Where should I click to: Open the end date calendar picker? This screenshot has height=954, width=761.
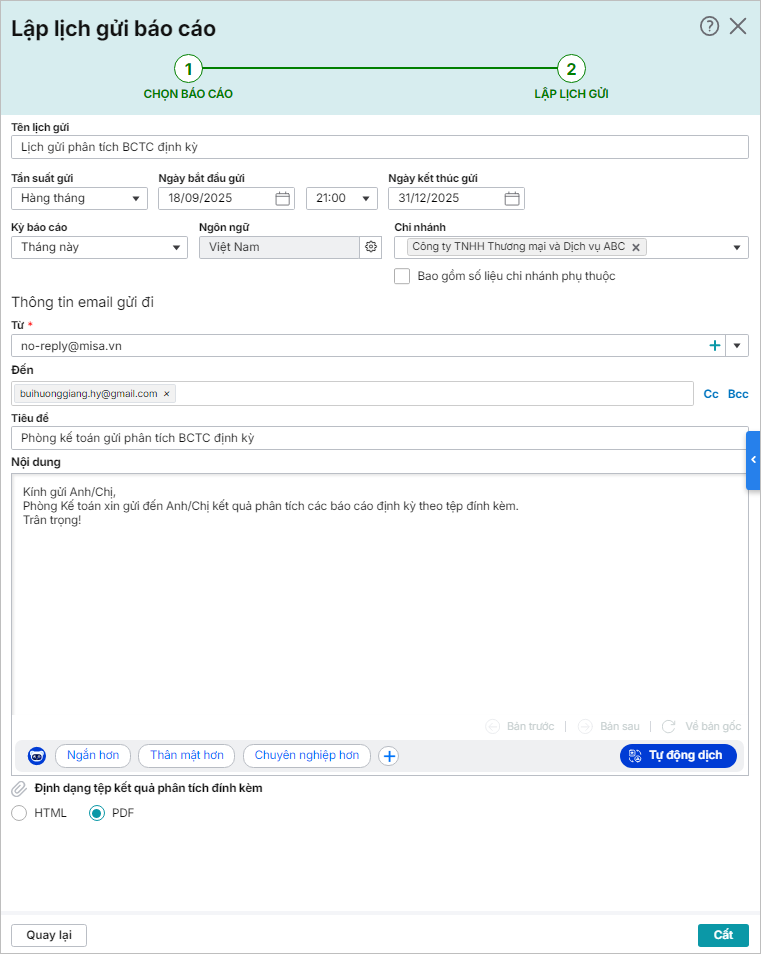click(512, 198)
